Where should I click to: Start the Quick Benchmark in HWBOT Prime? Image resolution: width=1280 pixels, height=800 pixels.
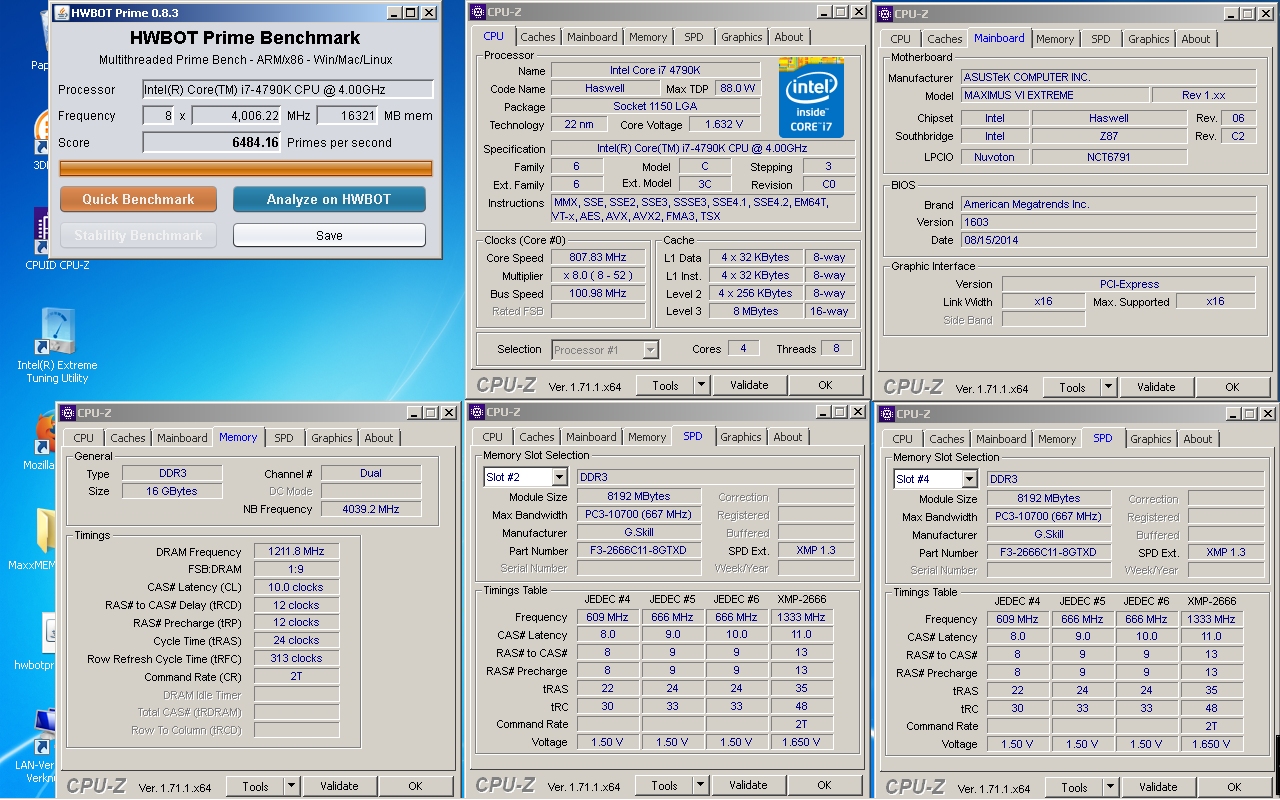pyautogui.click(x=138, y=199)
